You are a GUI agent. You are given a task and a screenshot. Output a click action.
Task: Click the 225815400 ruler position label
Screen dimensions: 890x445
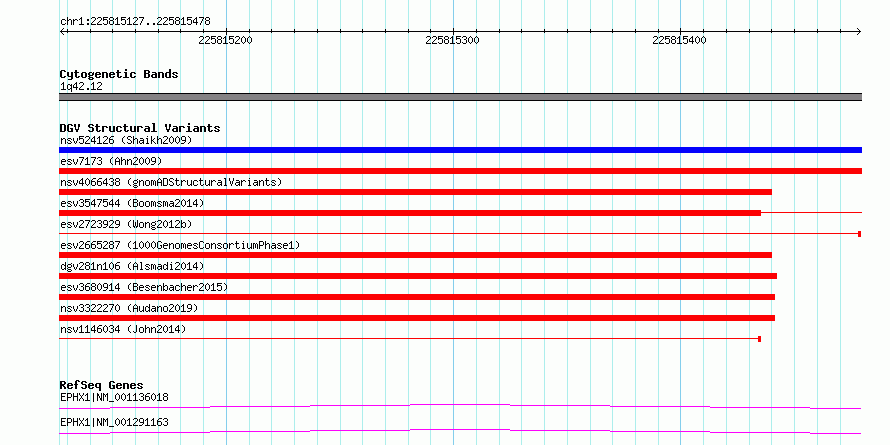679,40
